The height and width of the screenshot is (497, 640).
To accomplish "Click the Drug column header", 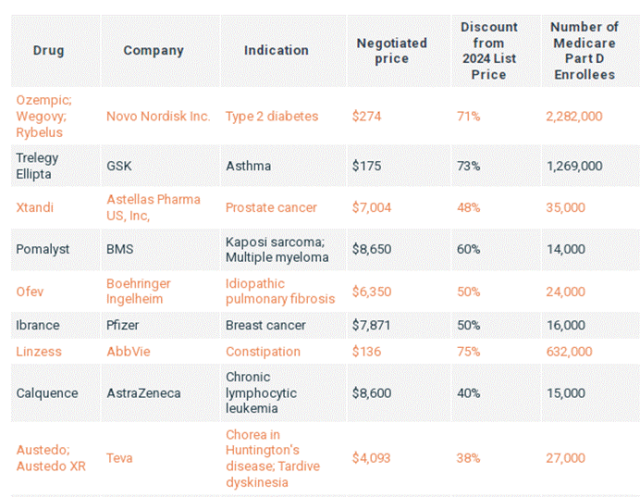I will coord(49,50).
